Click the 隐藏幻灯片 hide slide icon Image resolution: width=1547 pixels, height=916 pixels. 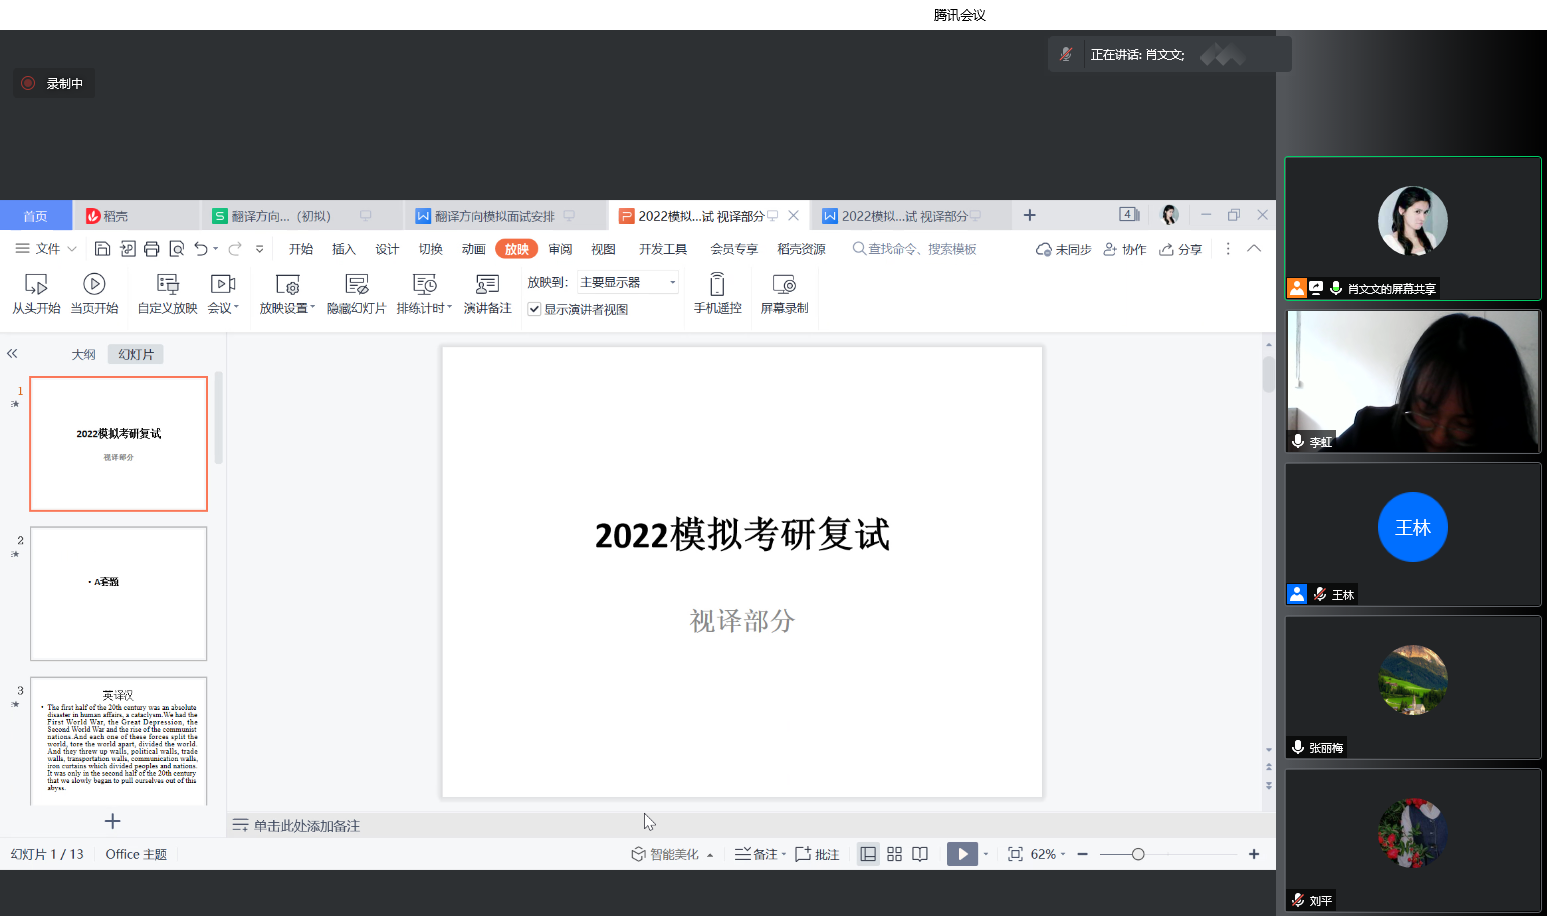(x=356, y=285)
